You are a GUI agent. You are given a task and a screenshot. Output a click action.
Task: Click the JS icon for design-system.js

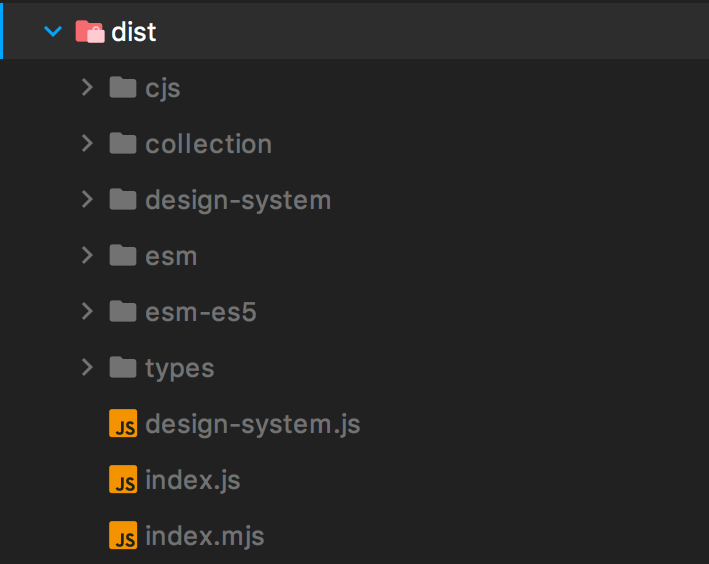[x=123, y=423]
